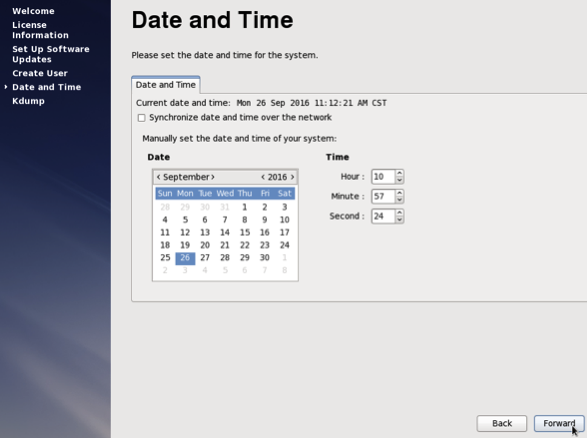Open Create User step in sidebar
Image resolution: width=588 pixels, height=439 pixels.
[x=40, y=73]
